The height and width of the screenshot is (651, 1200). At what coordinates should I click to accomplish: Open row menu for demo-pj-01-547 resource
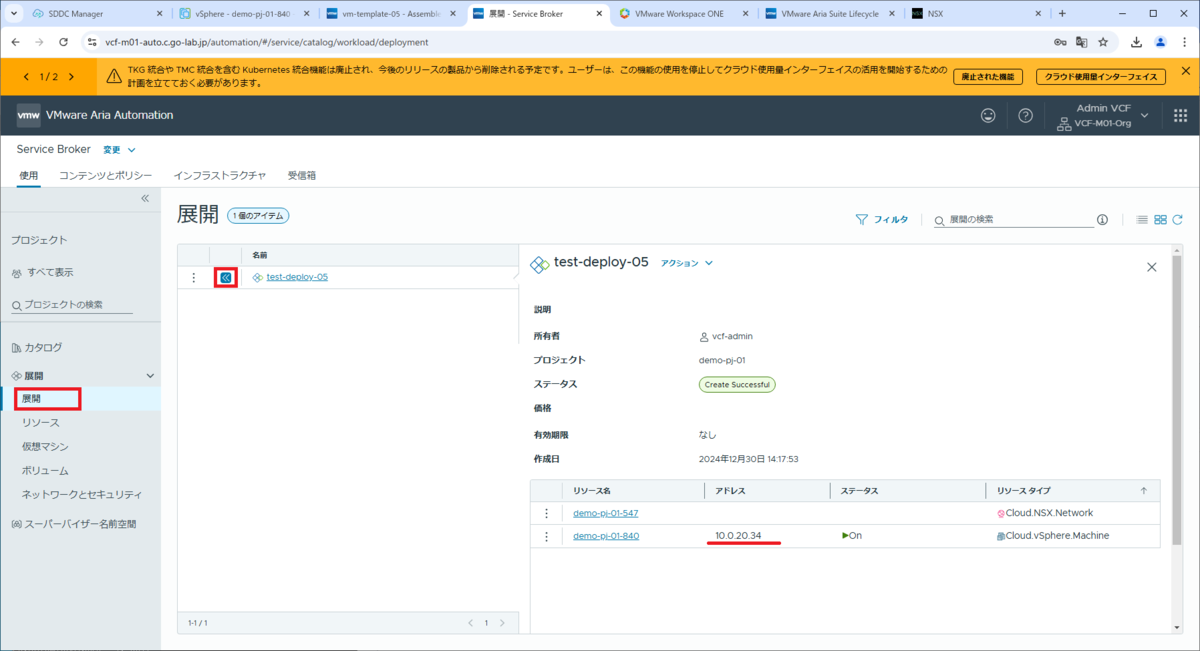coord(546,513)
